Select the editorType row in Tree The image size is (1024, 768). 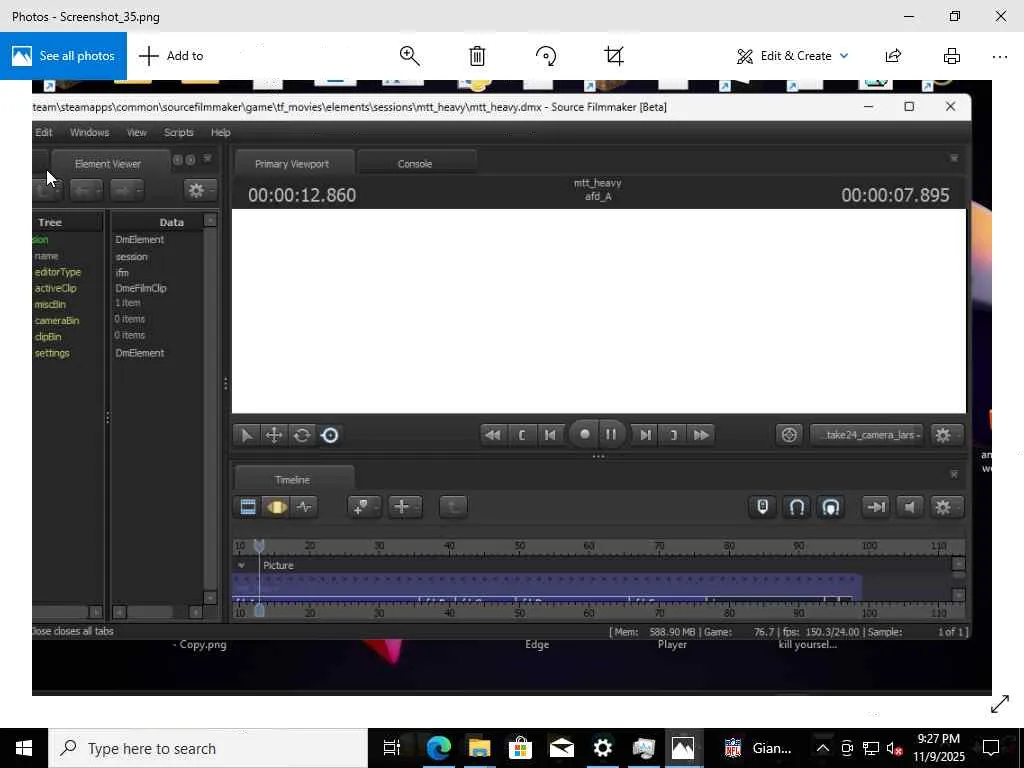(x=58, y=272)
